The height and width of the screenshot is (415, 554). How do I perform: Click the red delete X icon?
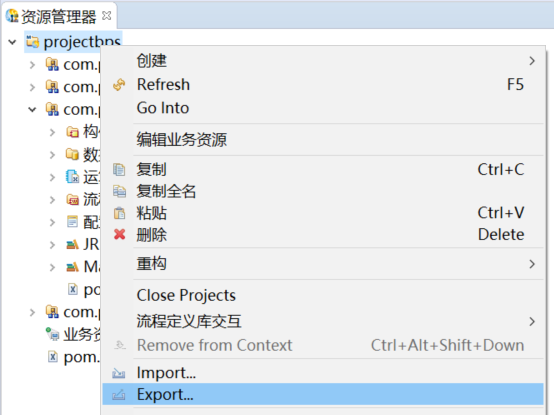(119, 234)
